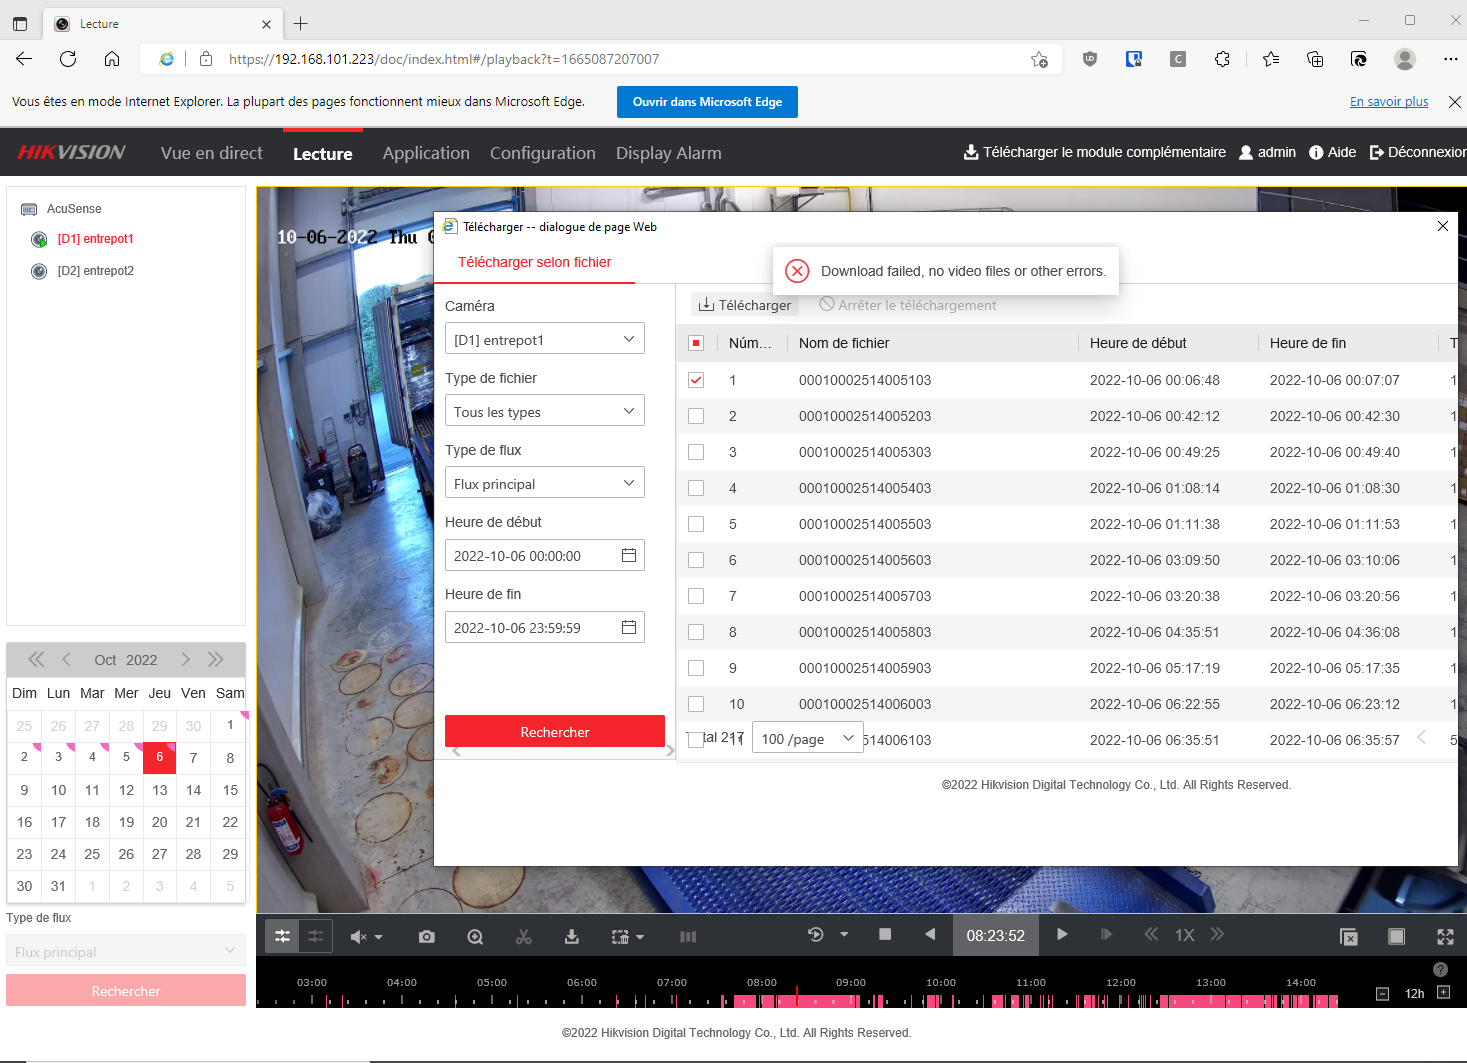This screenshot has height=1063, width=1467.
Task: Check the checkbox for file row 5
Action: (x=696, y=524)
